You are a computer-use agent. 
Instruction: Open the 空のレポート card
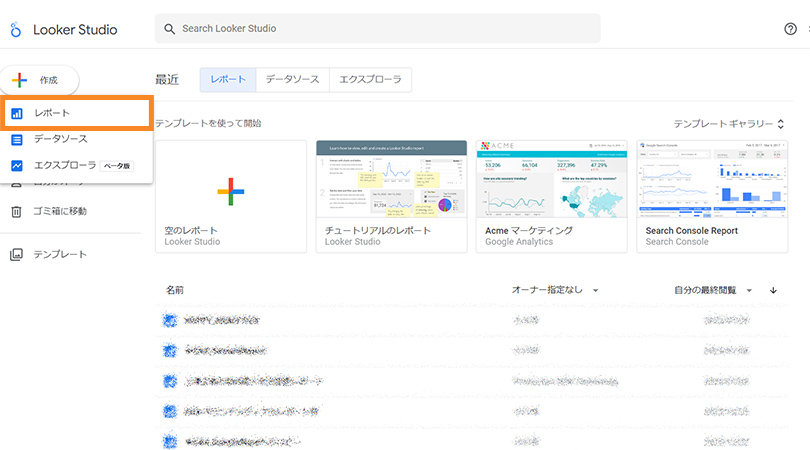[x=231, y=196]
